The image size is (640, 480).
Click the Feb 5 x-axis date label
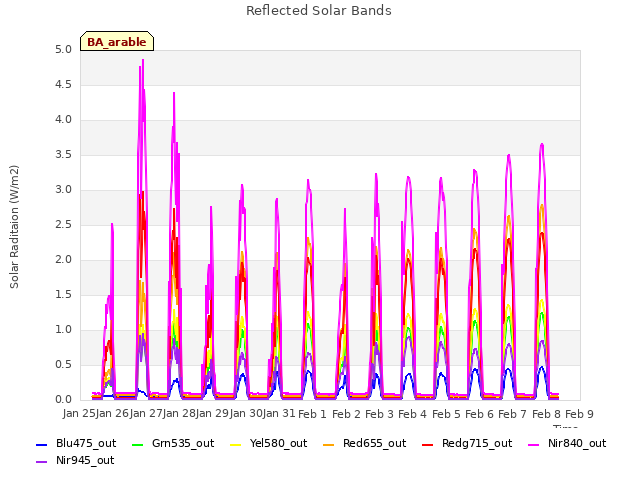[446, 414]
